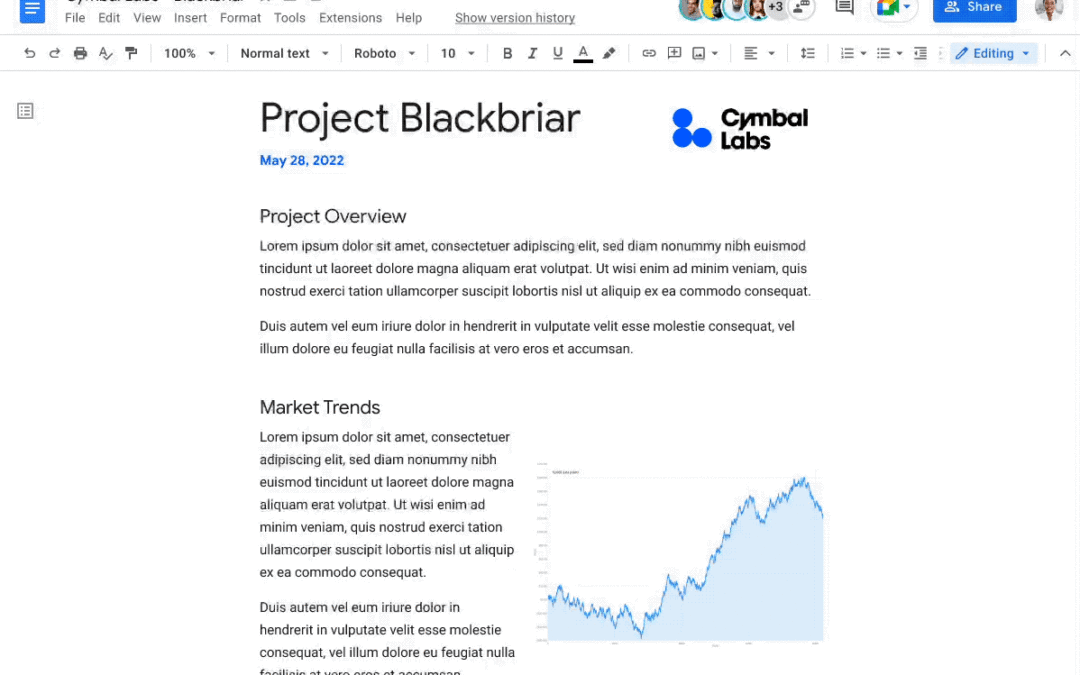Screen dimensions: 1080x675
Task: Open the Roboto font dropdown
Action: click(384, 53)
